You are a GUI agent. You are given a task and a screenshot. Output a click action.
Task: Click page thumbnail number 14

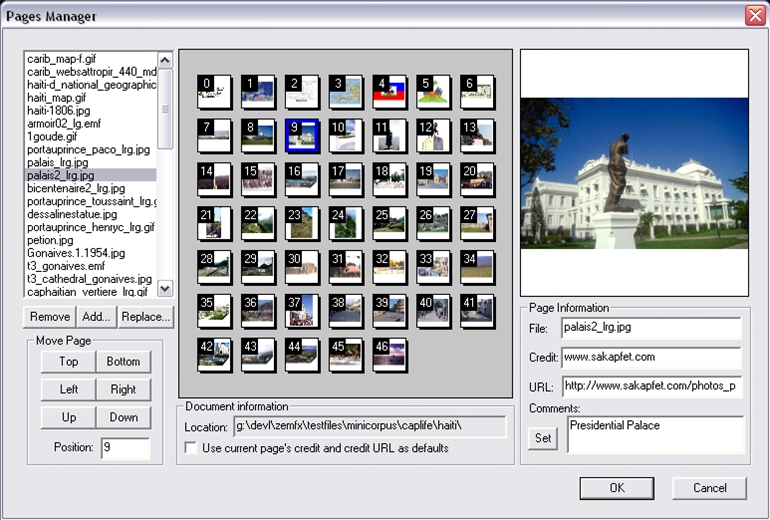(214, 180)
